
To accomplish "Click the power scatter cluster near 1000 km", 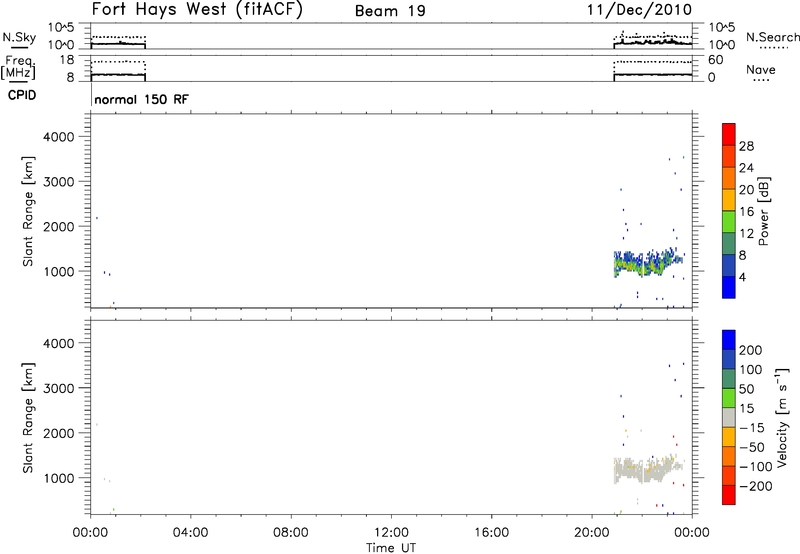I will pos(648,263).
